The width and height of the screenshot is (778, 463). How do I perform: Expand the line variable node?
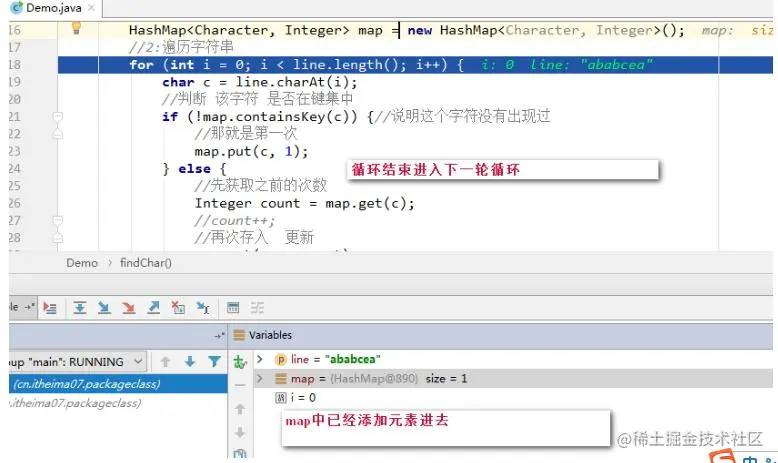coord(259,359)
